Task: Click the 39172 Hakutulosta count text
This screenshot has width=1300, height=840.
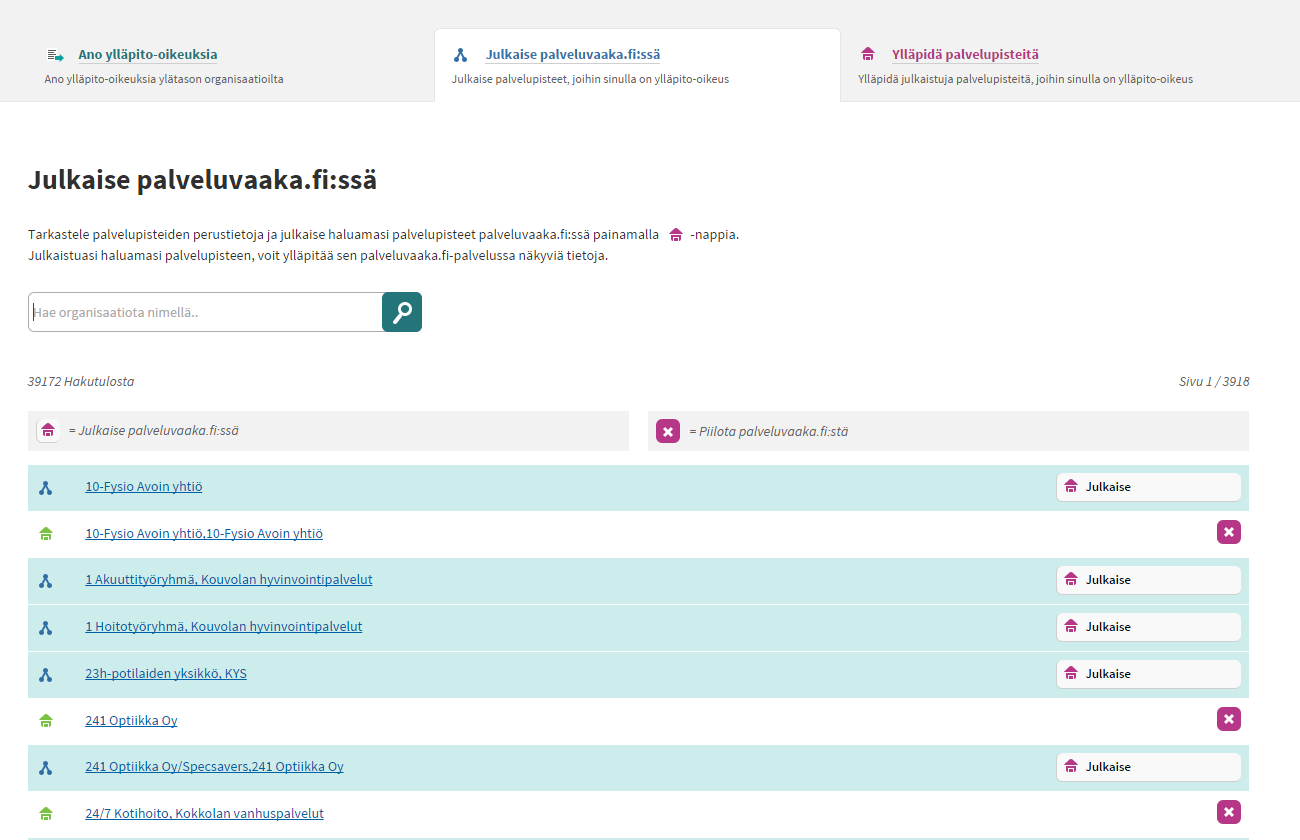Action: tap(81, 382)
